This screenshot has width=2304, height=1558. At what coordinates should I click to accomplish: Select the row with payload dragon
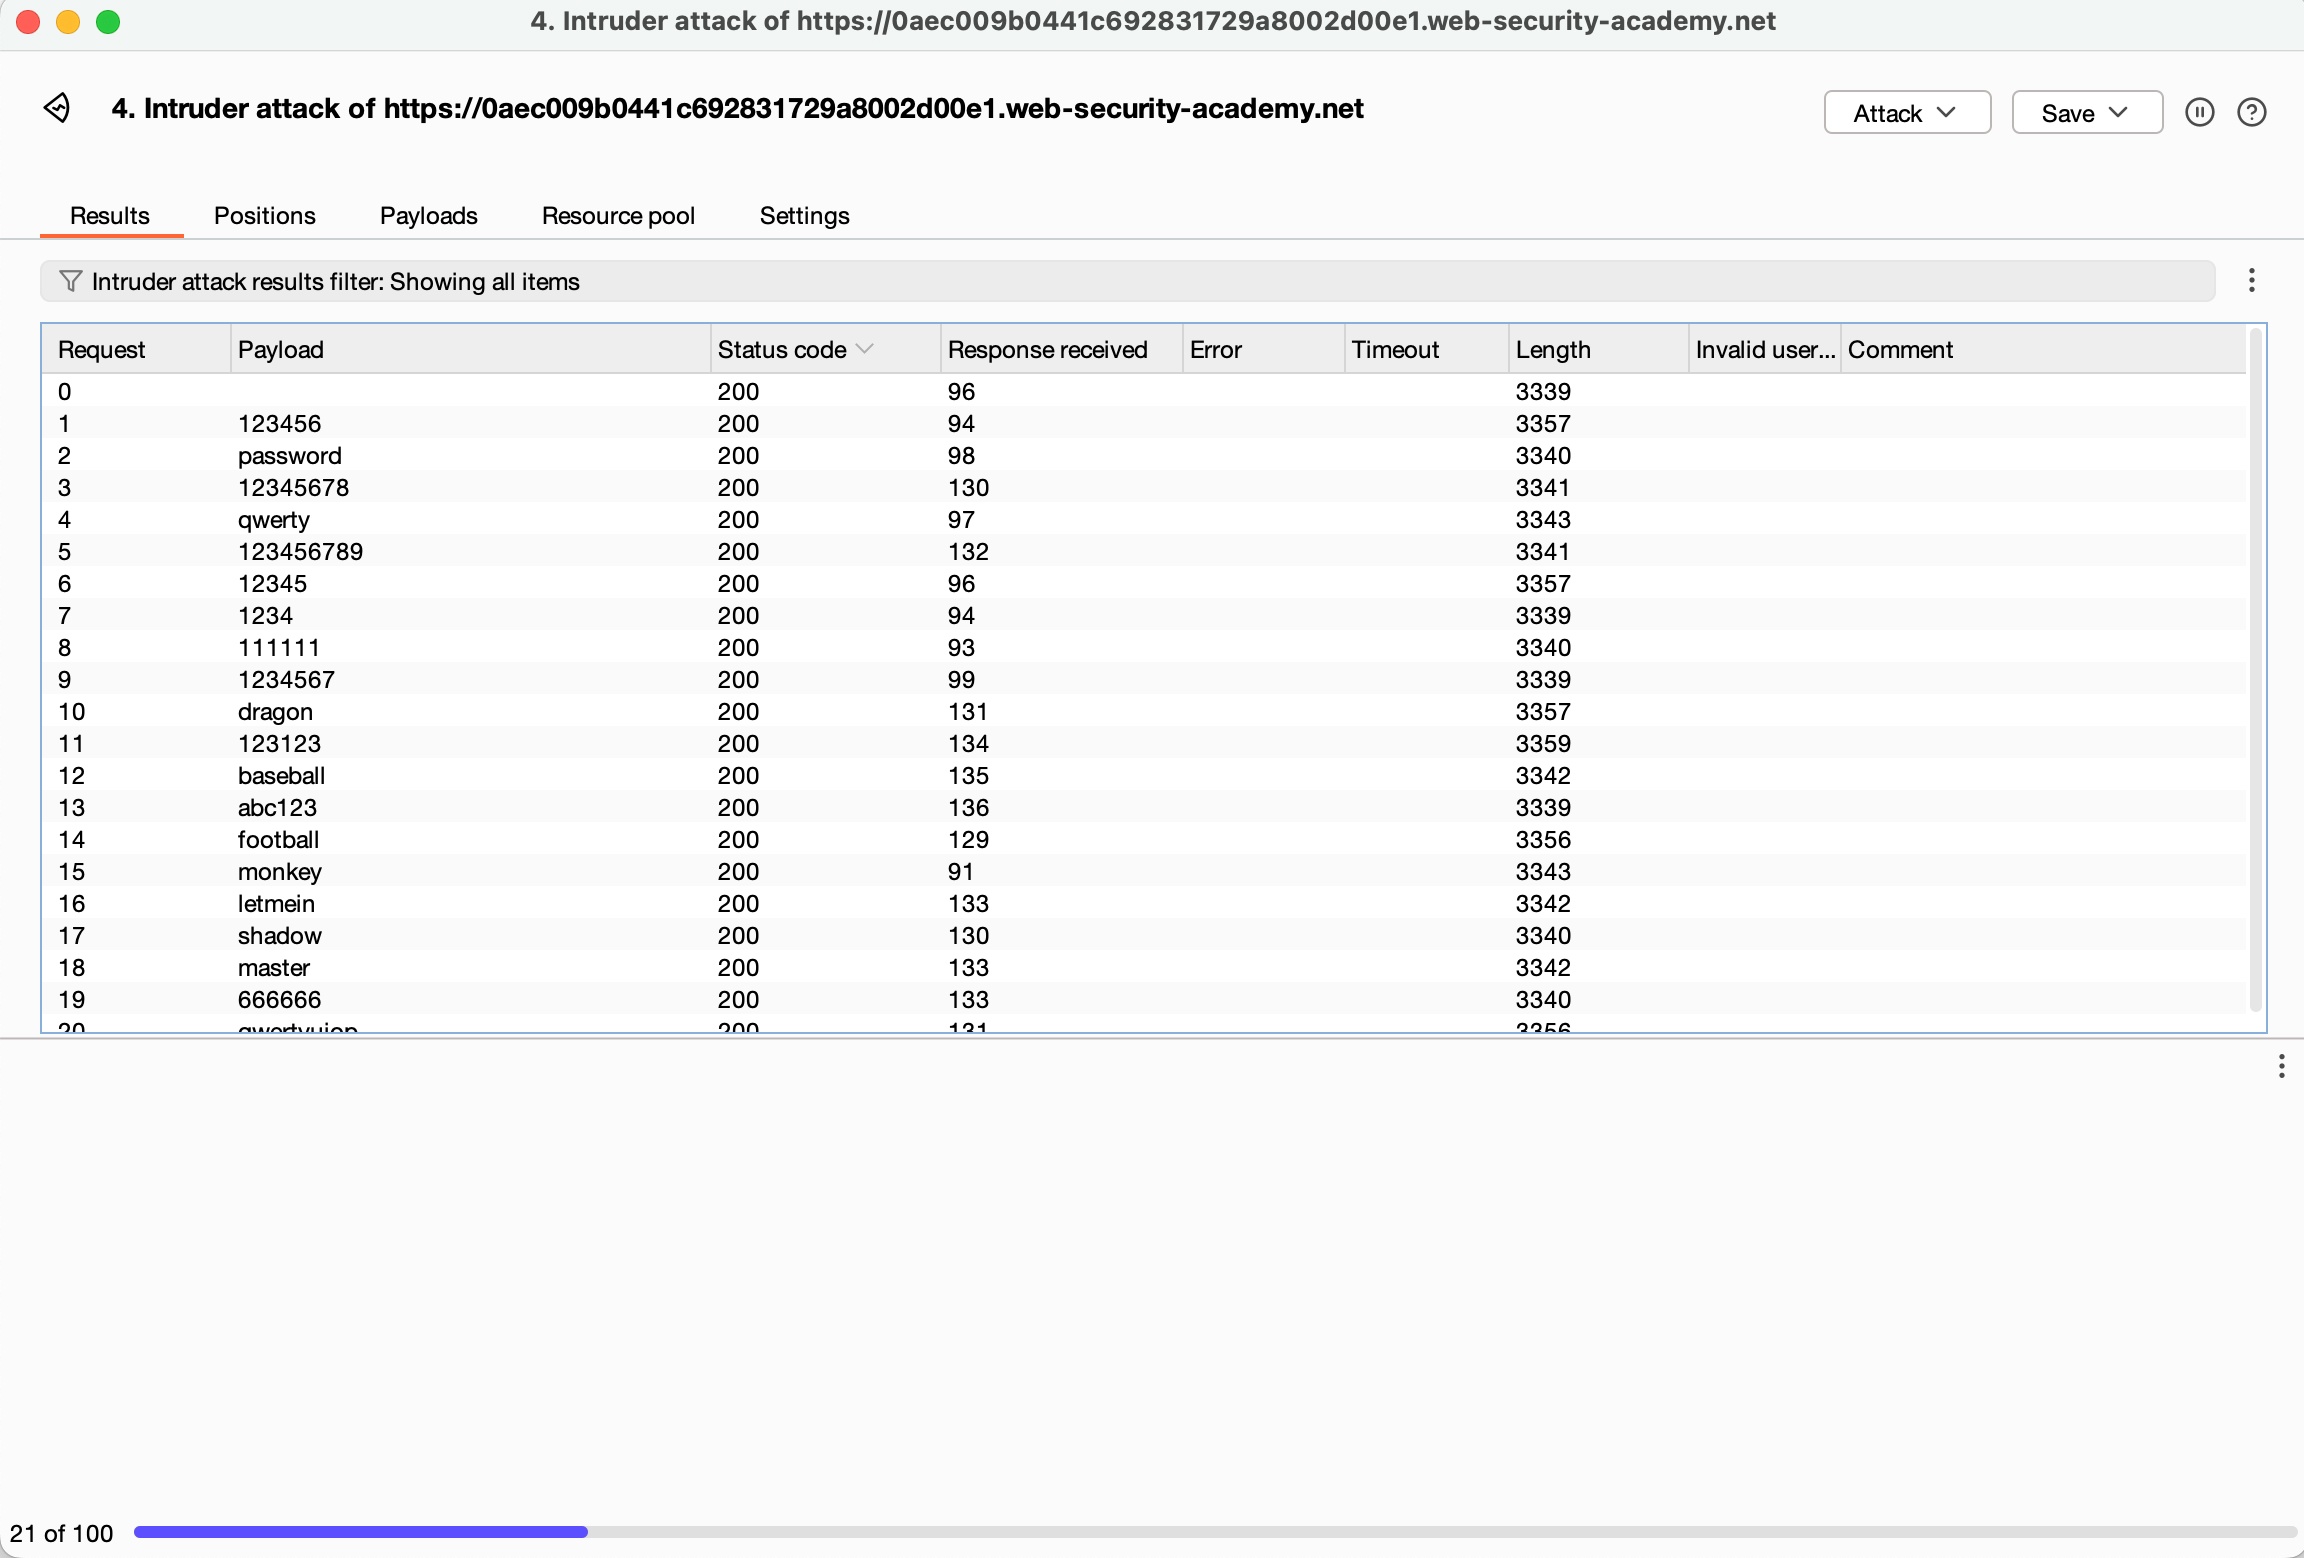pyautogui.click(x=1144, y=712)
